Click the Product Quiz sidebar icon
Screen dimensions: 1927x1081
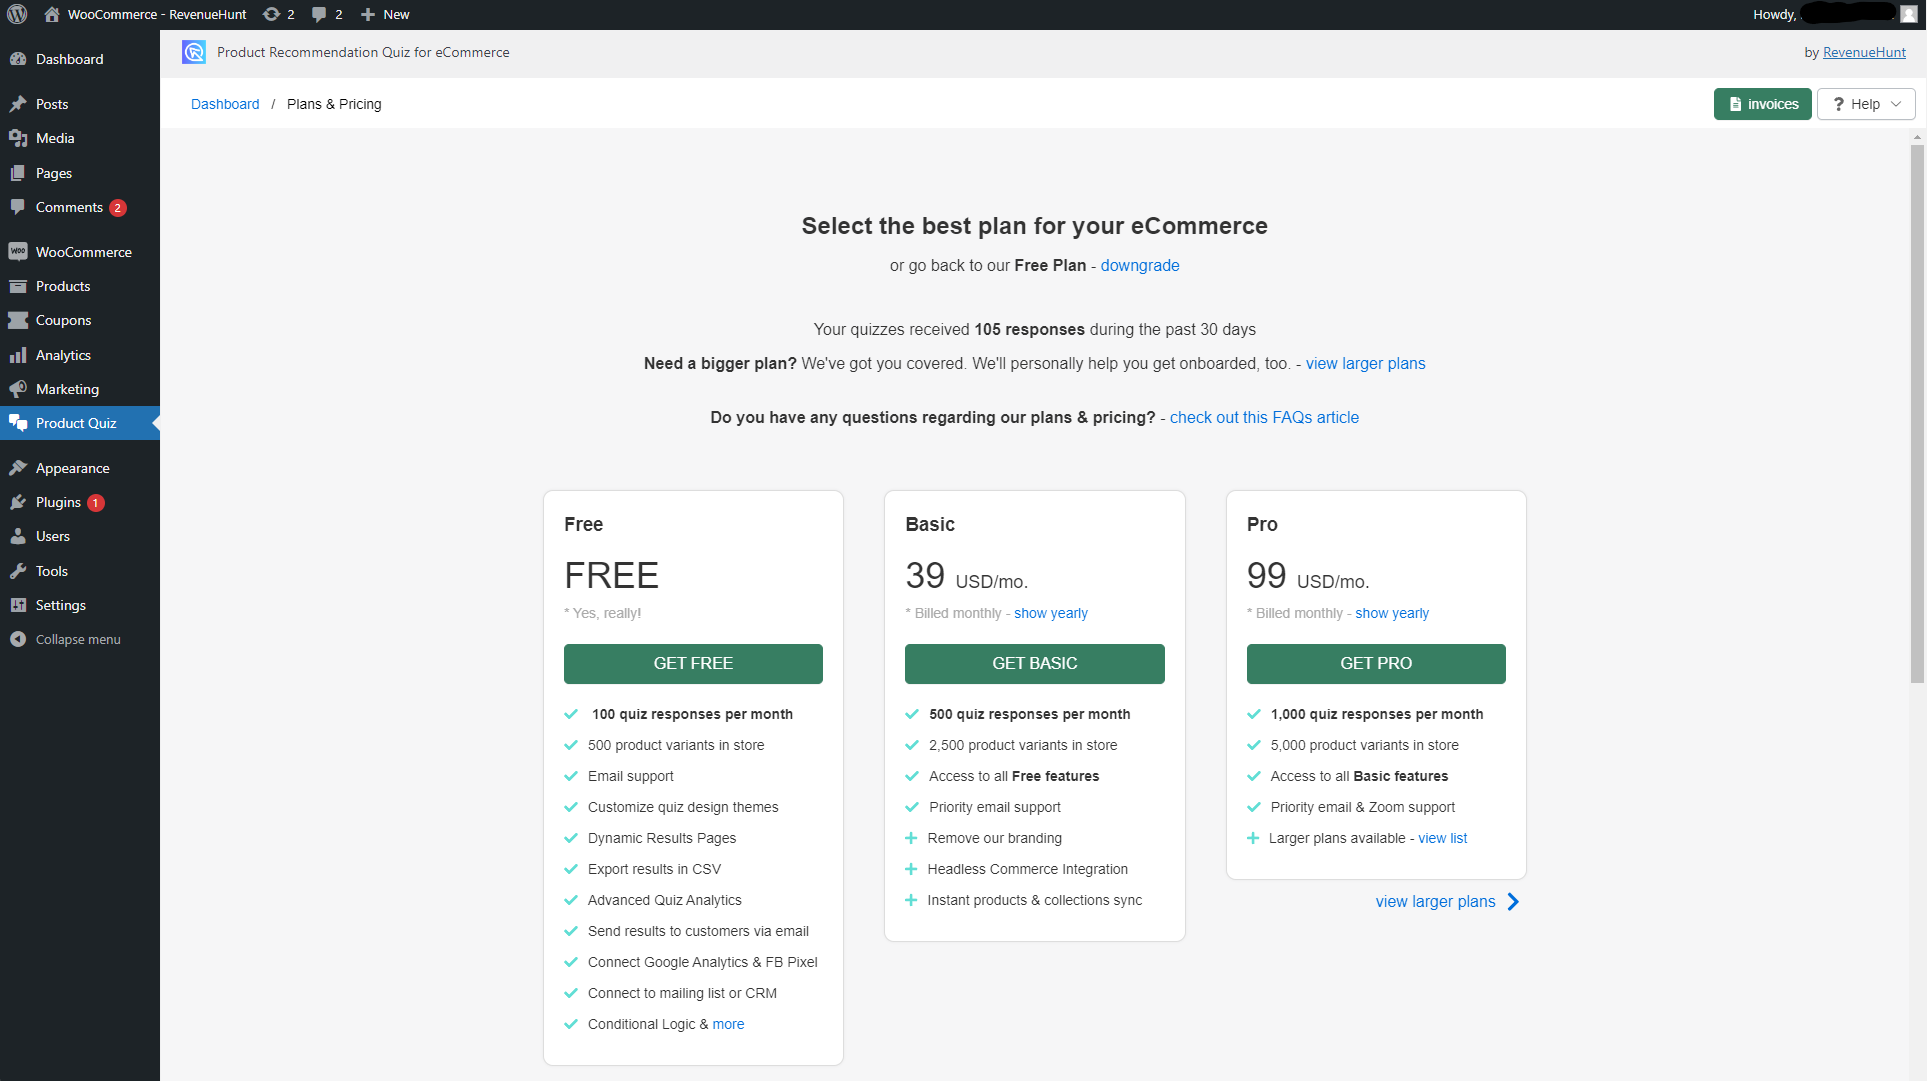(18, 423)
